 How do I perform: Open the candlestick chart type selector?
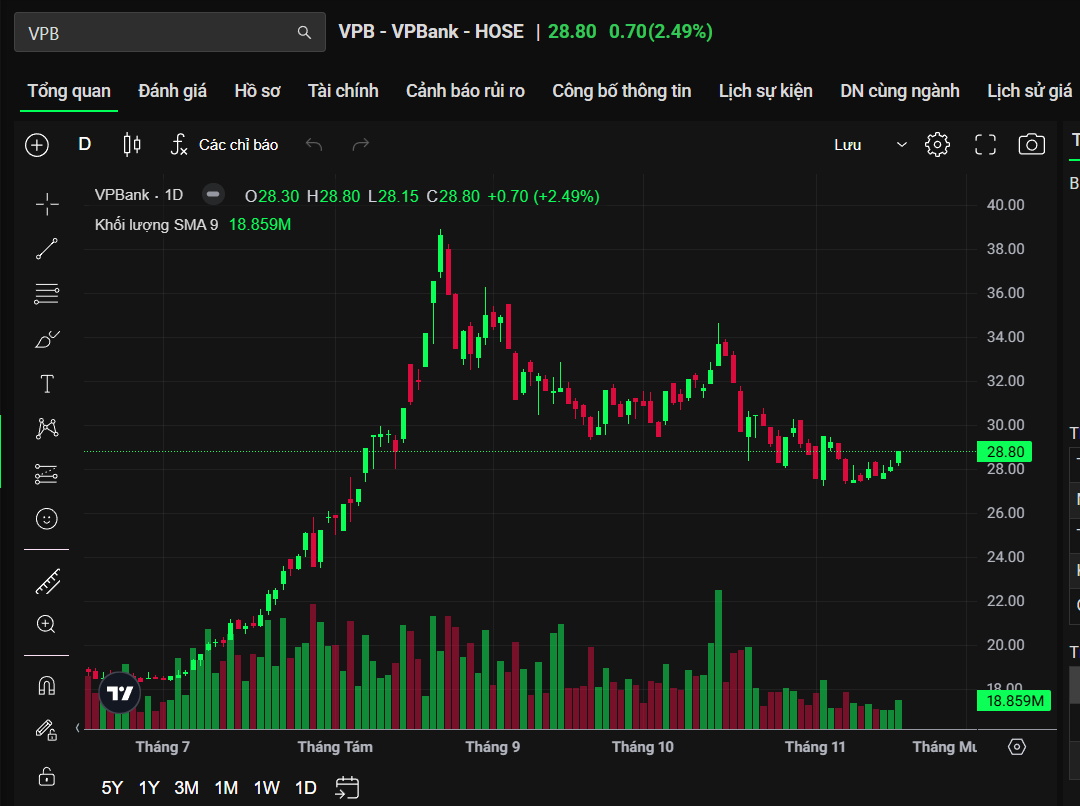click(x=131, y=145)
